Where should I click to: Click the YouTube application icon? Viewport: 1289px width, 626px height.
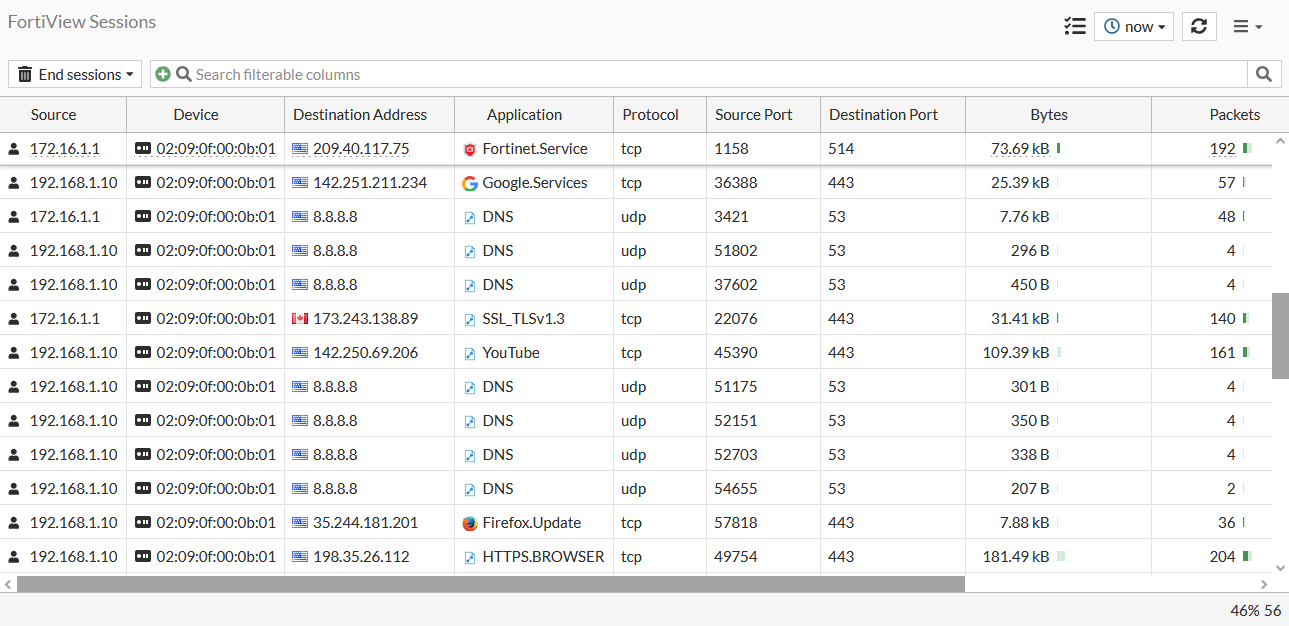pos(470,352)
